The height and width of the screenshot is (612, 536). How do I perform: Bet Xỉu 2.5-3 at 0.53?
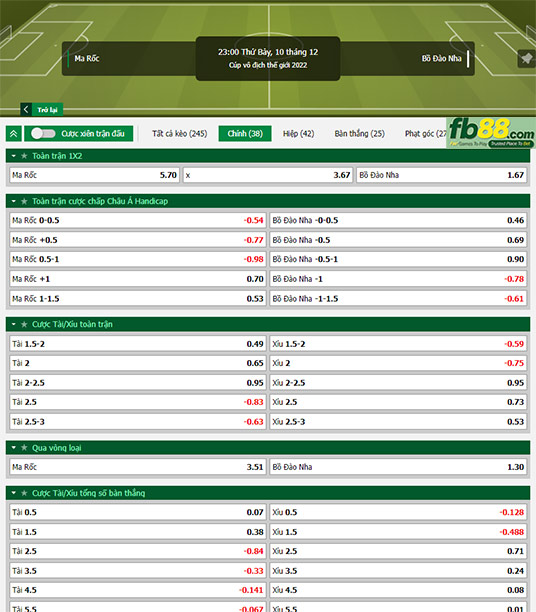tap(398, 422)
